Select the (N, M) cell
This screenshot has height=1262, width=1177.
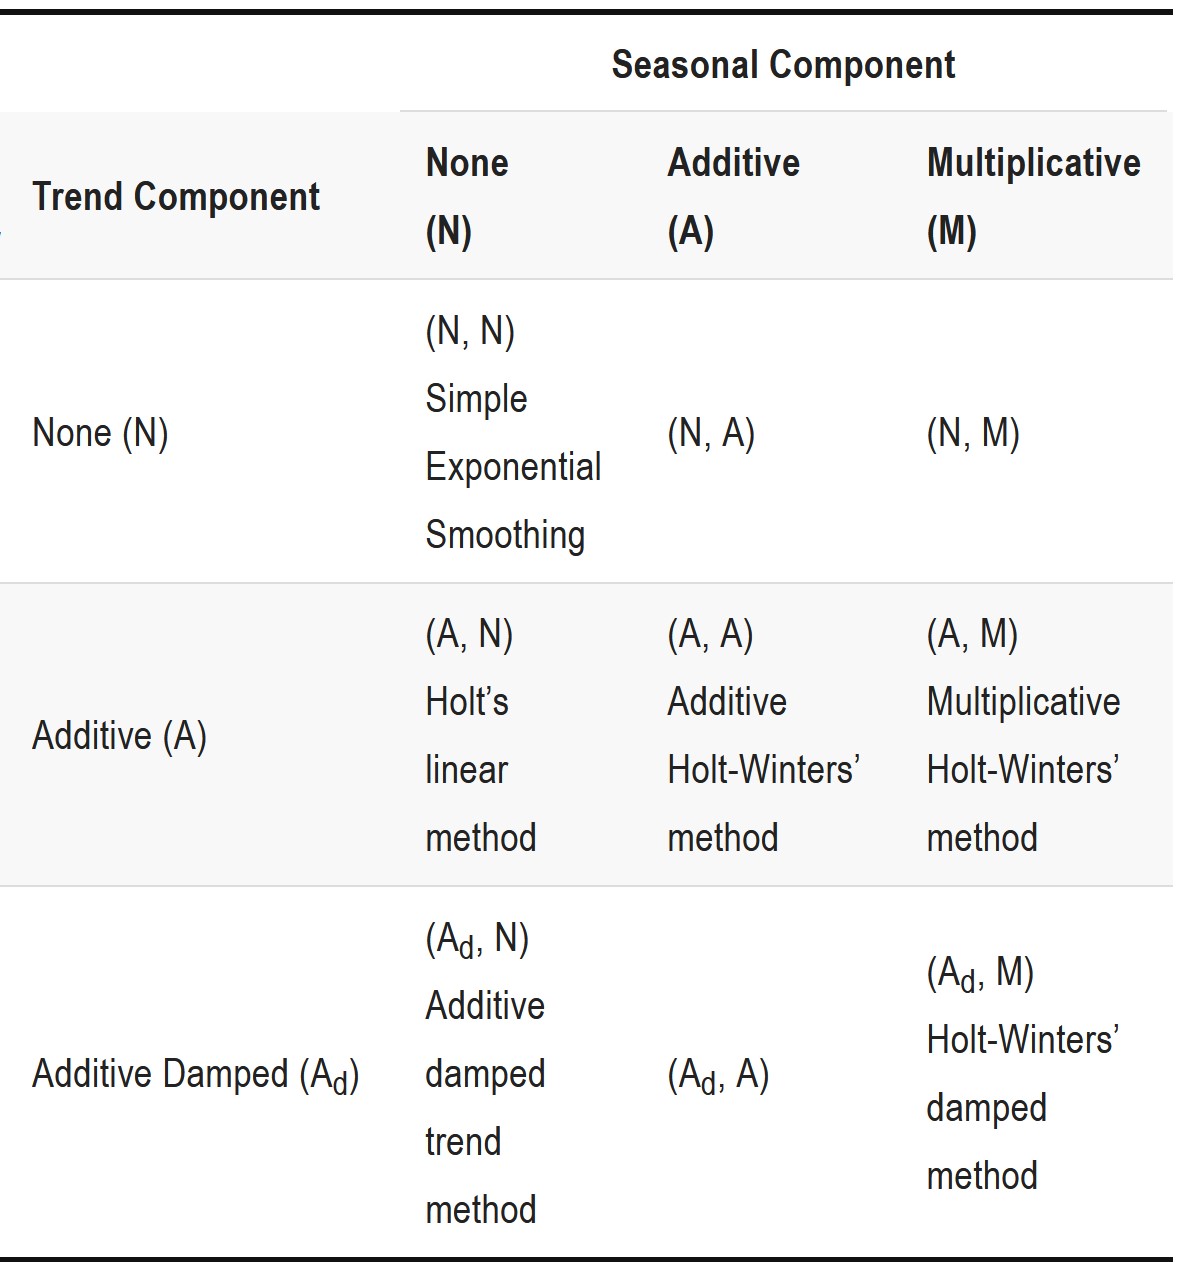pos(972,433)
